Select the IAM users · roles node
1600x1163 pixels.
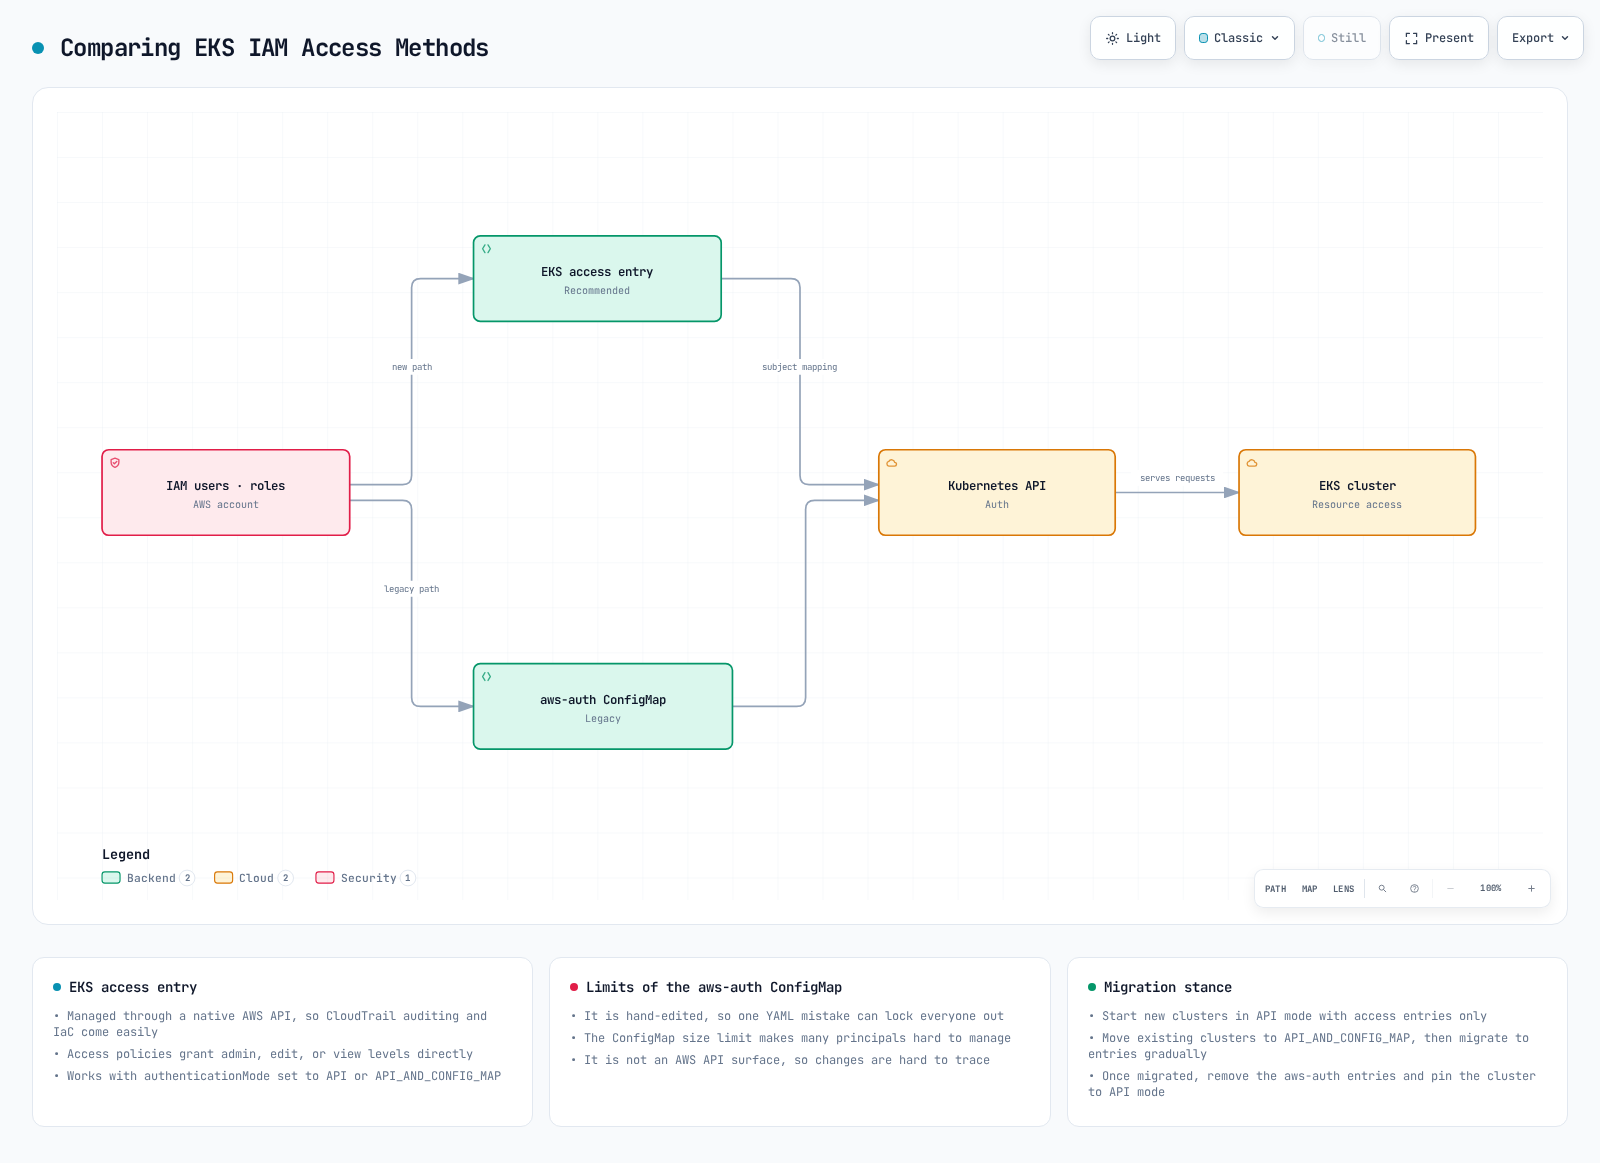(x=226, y=493)
